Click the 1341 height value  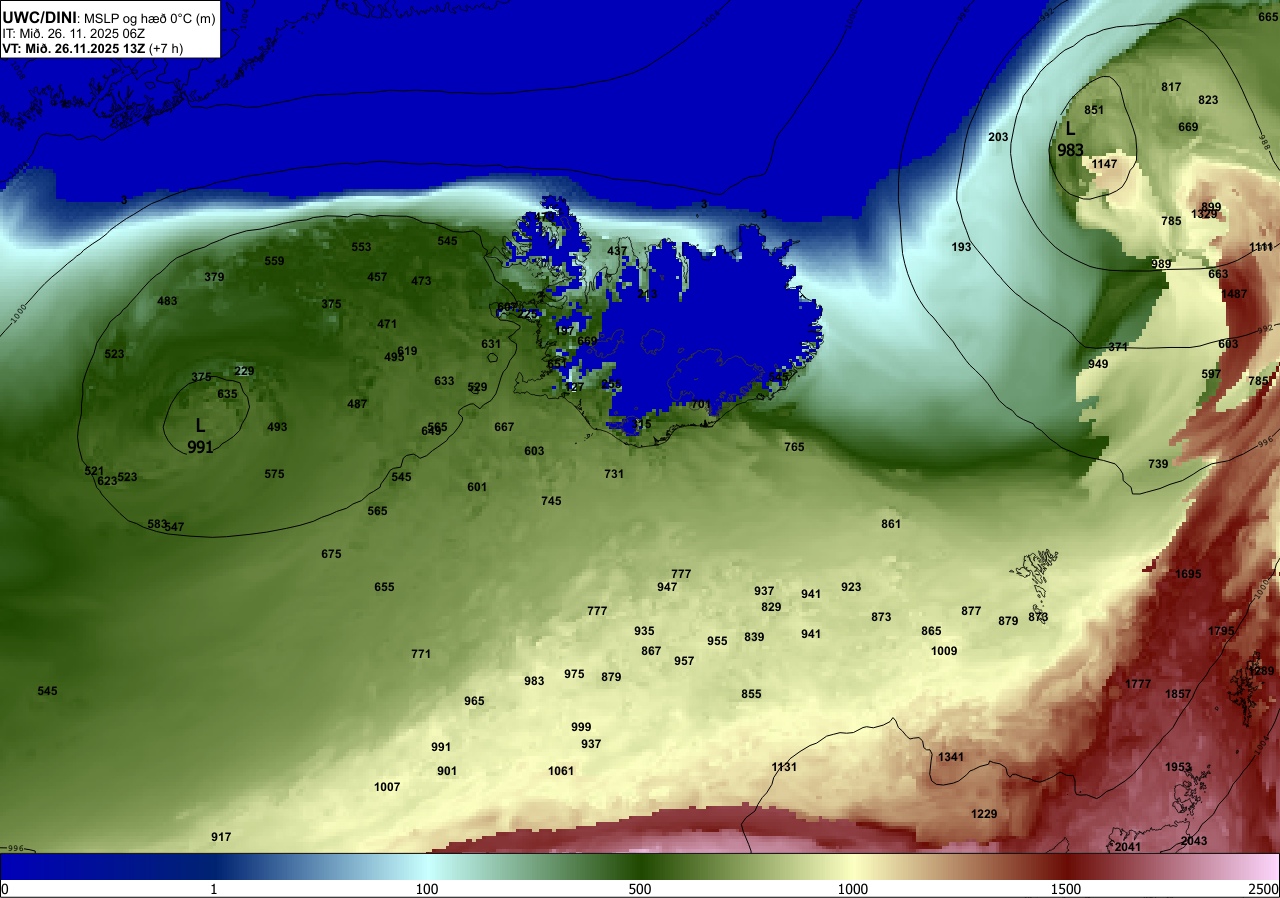coord(951,757)
